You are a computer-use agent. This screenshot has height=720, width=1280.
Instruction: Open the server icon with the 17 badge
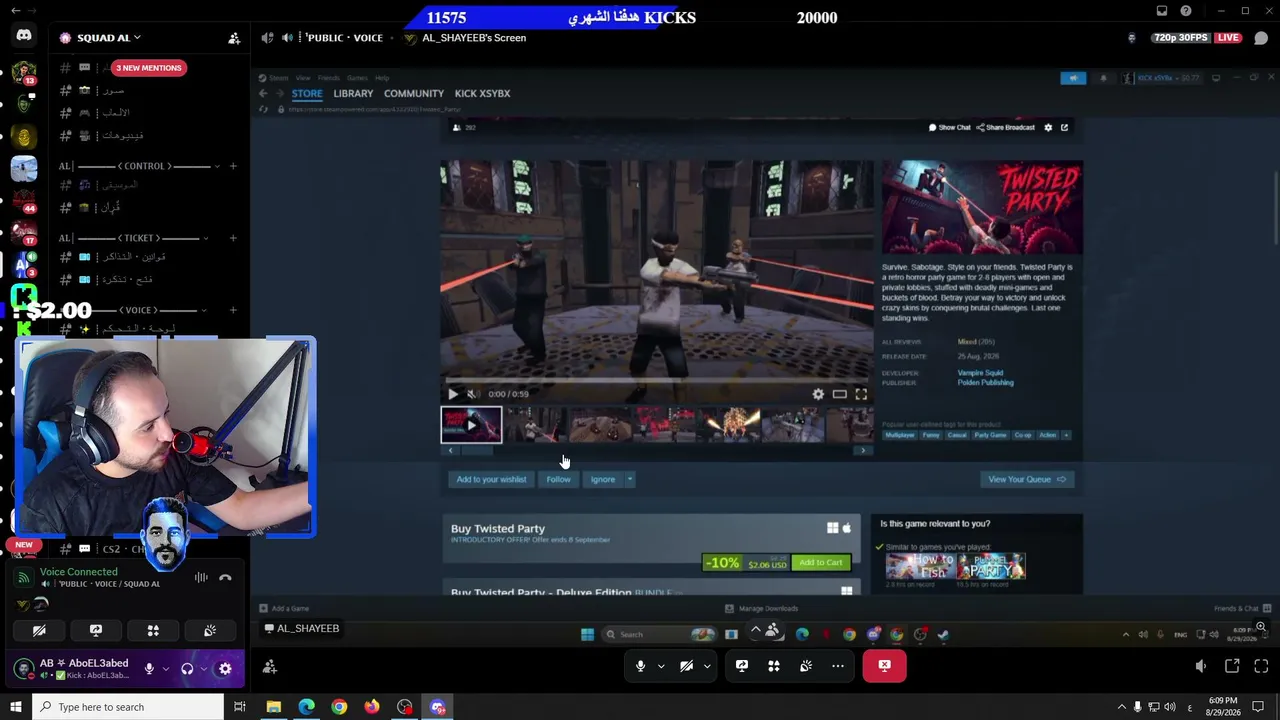(x=24, y=232)
